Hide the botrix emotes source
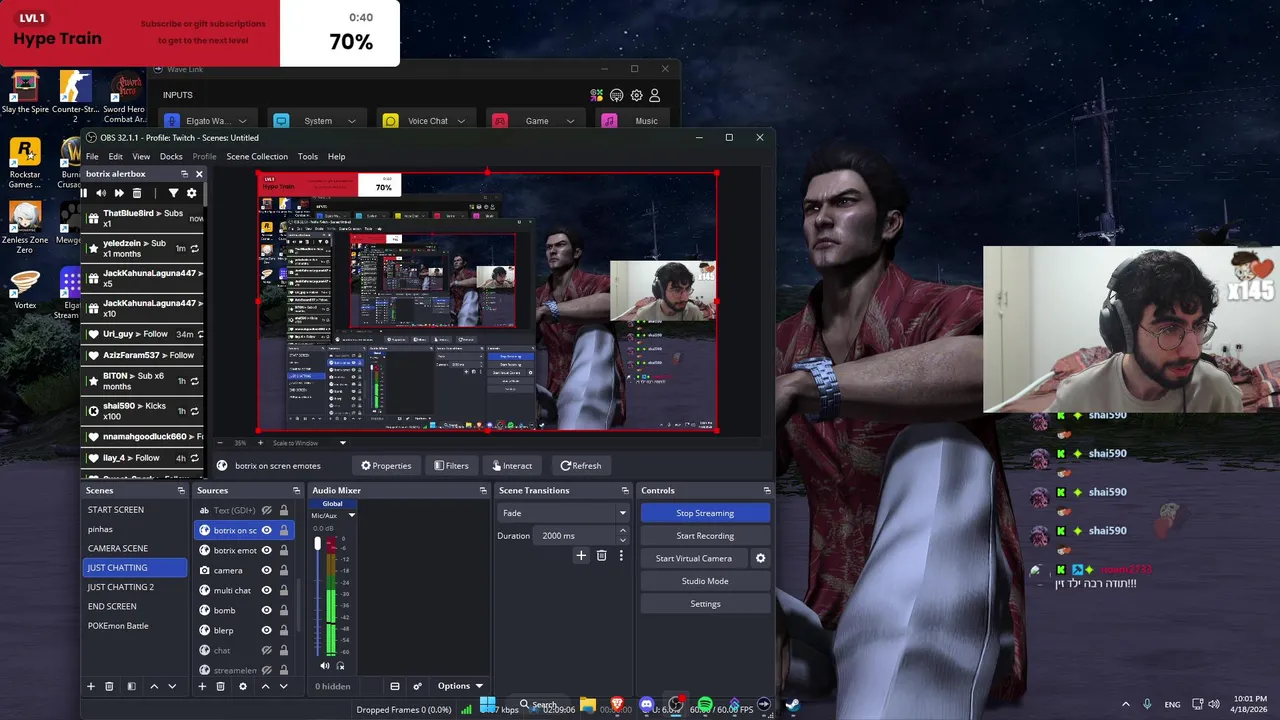The height and width of the screenshot is (720, 1280). point(266,550)
